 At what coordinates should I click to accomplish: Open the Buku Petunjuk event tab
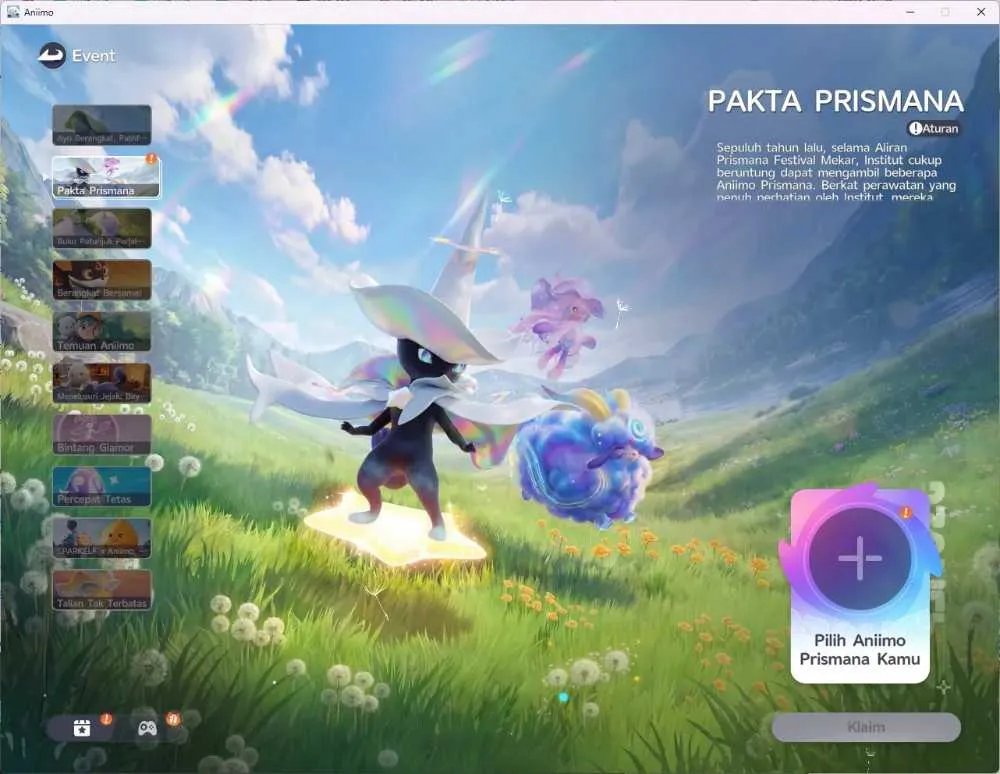(x=102, y=228)
